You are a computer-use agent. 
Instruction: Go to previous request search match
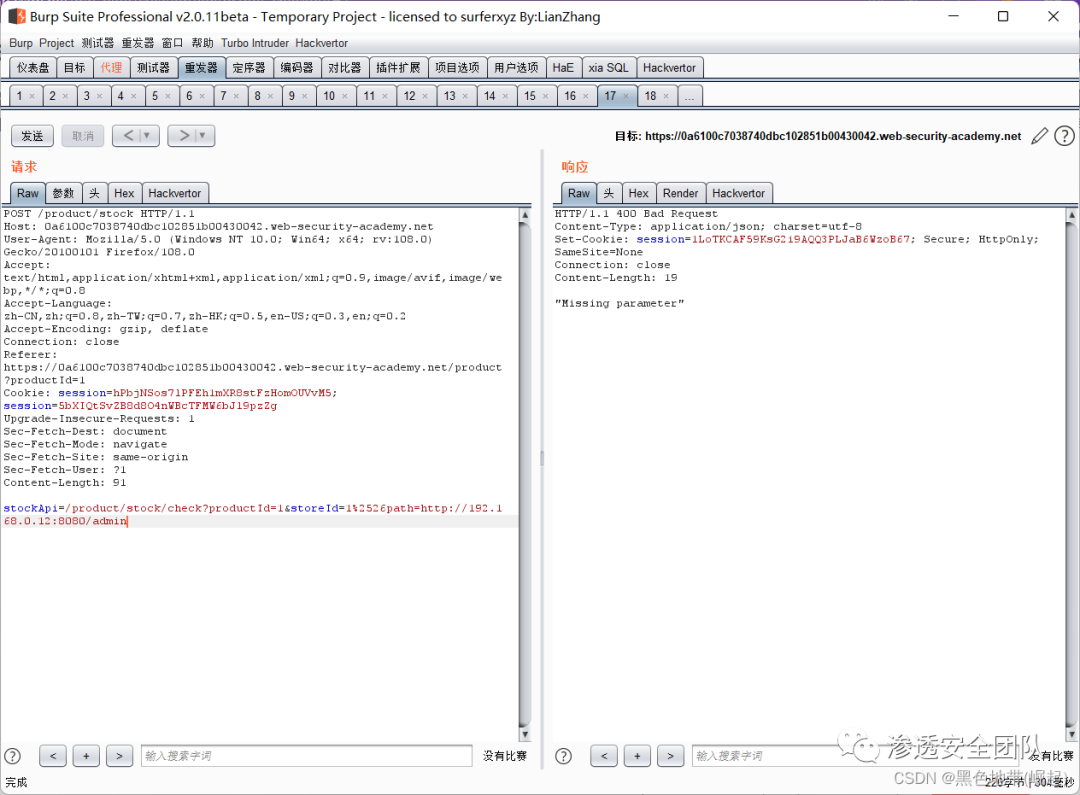53,756
